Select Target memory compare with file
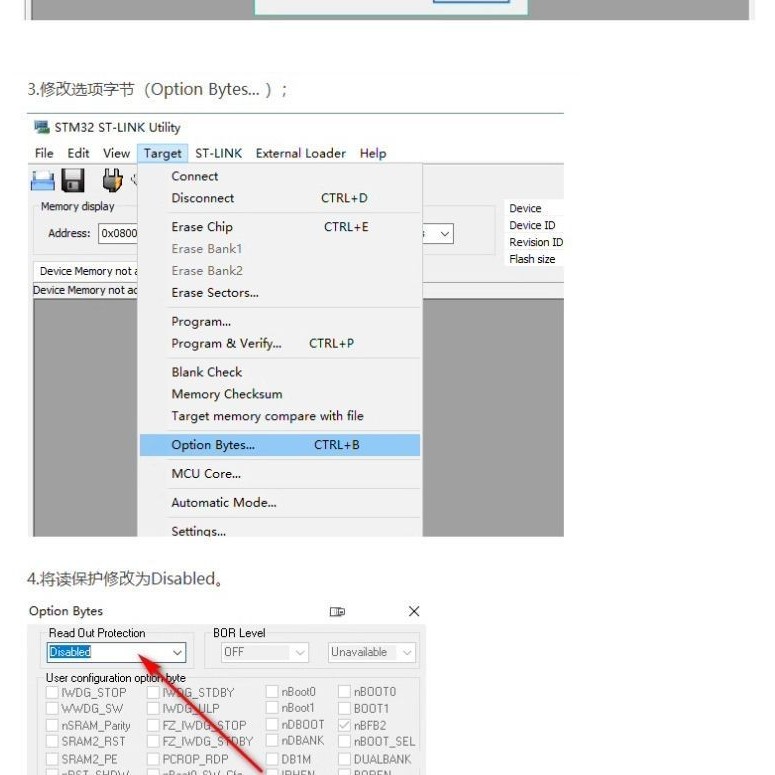This screenshot has width=775, height=775. pyautogui.click(x=280, y=416)
